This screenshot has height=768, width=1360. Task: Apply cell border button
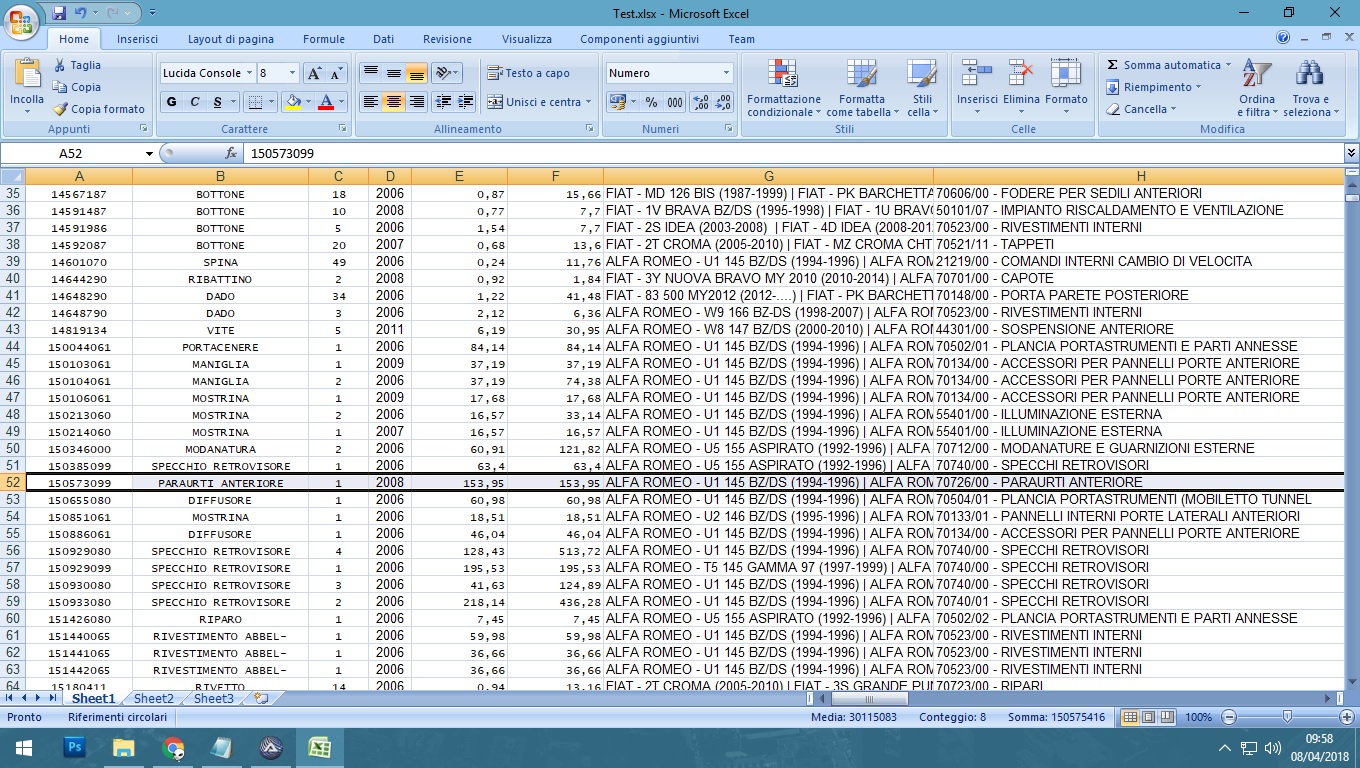pos(255,102)
